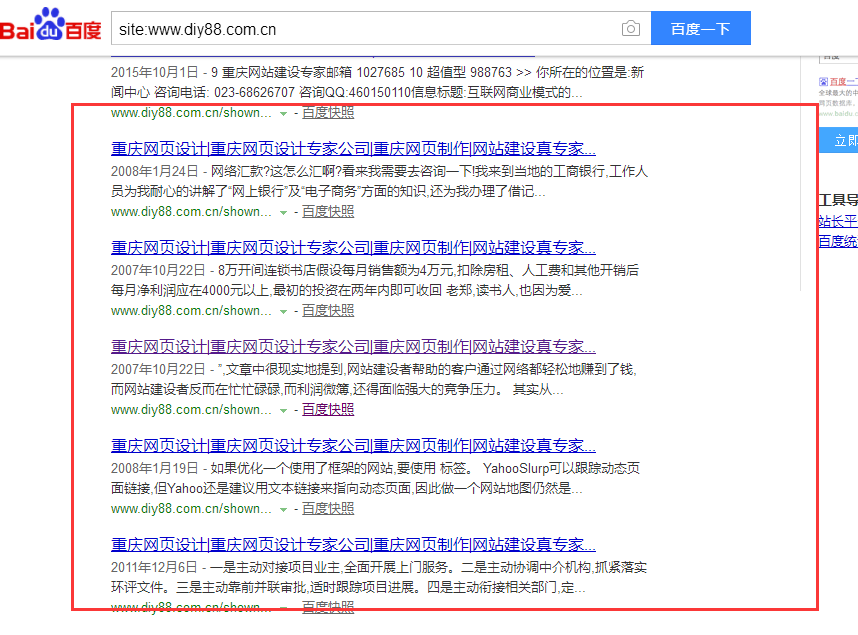Click green URL under the 网站建设者 result
This screenshot has height=635, width=858.
tap(191, 410)
